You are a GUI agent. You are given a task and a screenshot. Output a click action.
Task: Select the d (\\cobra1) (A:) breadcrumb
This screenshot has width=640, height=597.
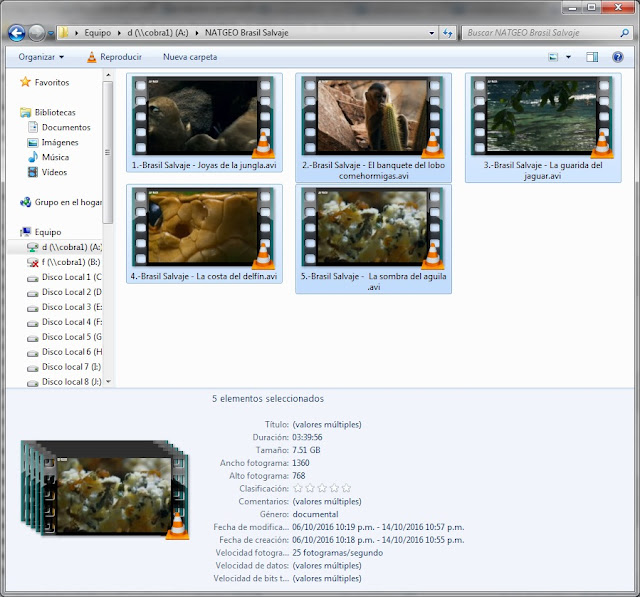point(158,33)
